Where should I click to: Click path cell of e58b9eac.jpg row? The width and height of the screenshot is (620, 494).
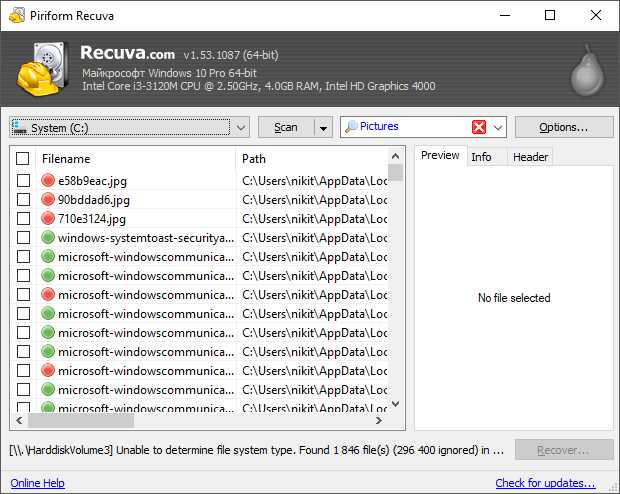314,181
